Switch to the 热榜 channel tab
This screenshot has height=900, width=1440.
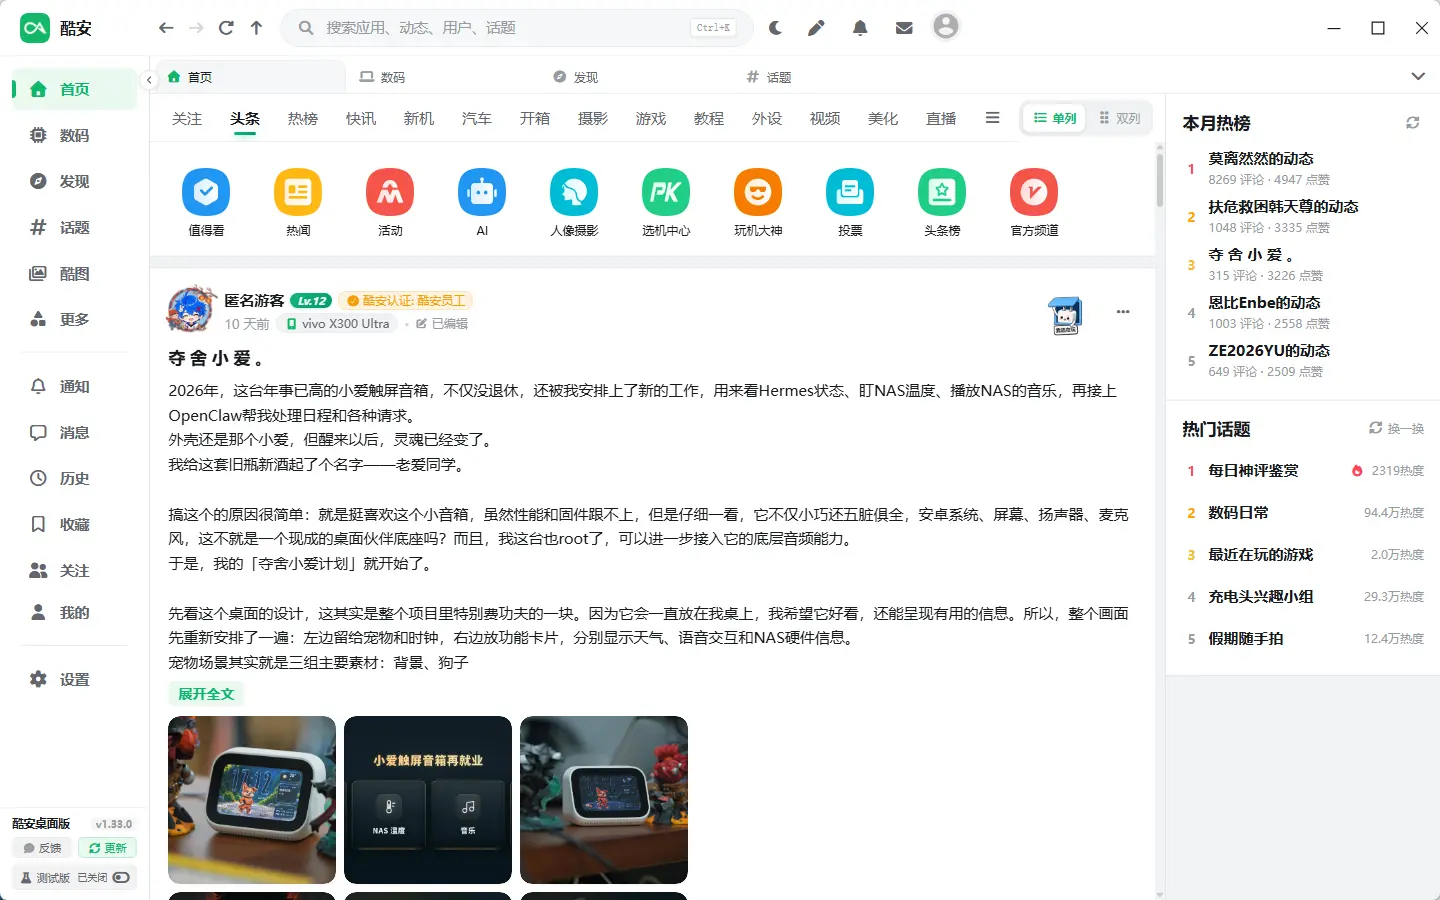click(x=303, y=118)
